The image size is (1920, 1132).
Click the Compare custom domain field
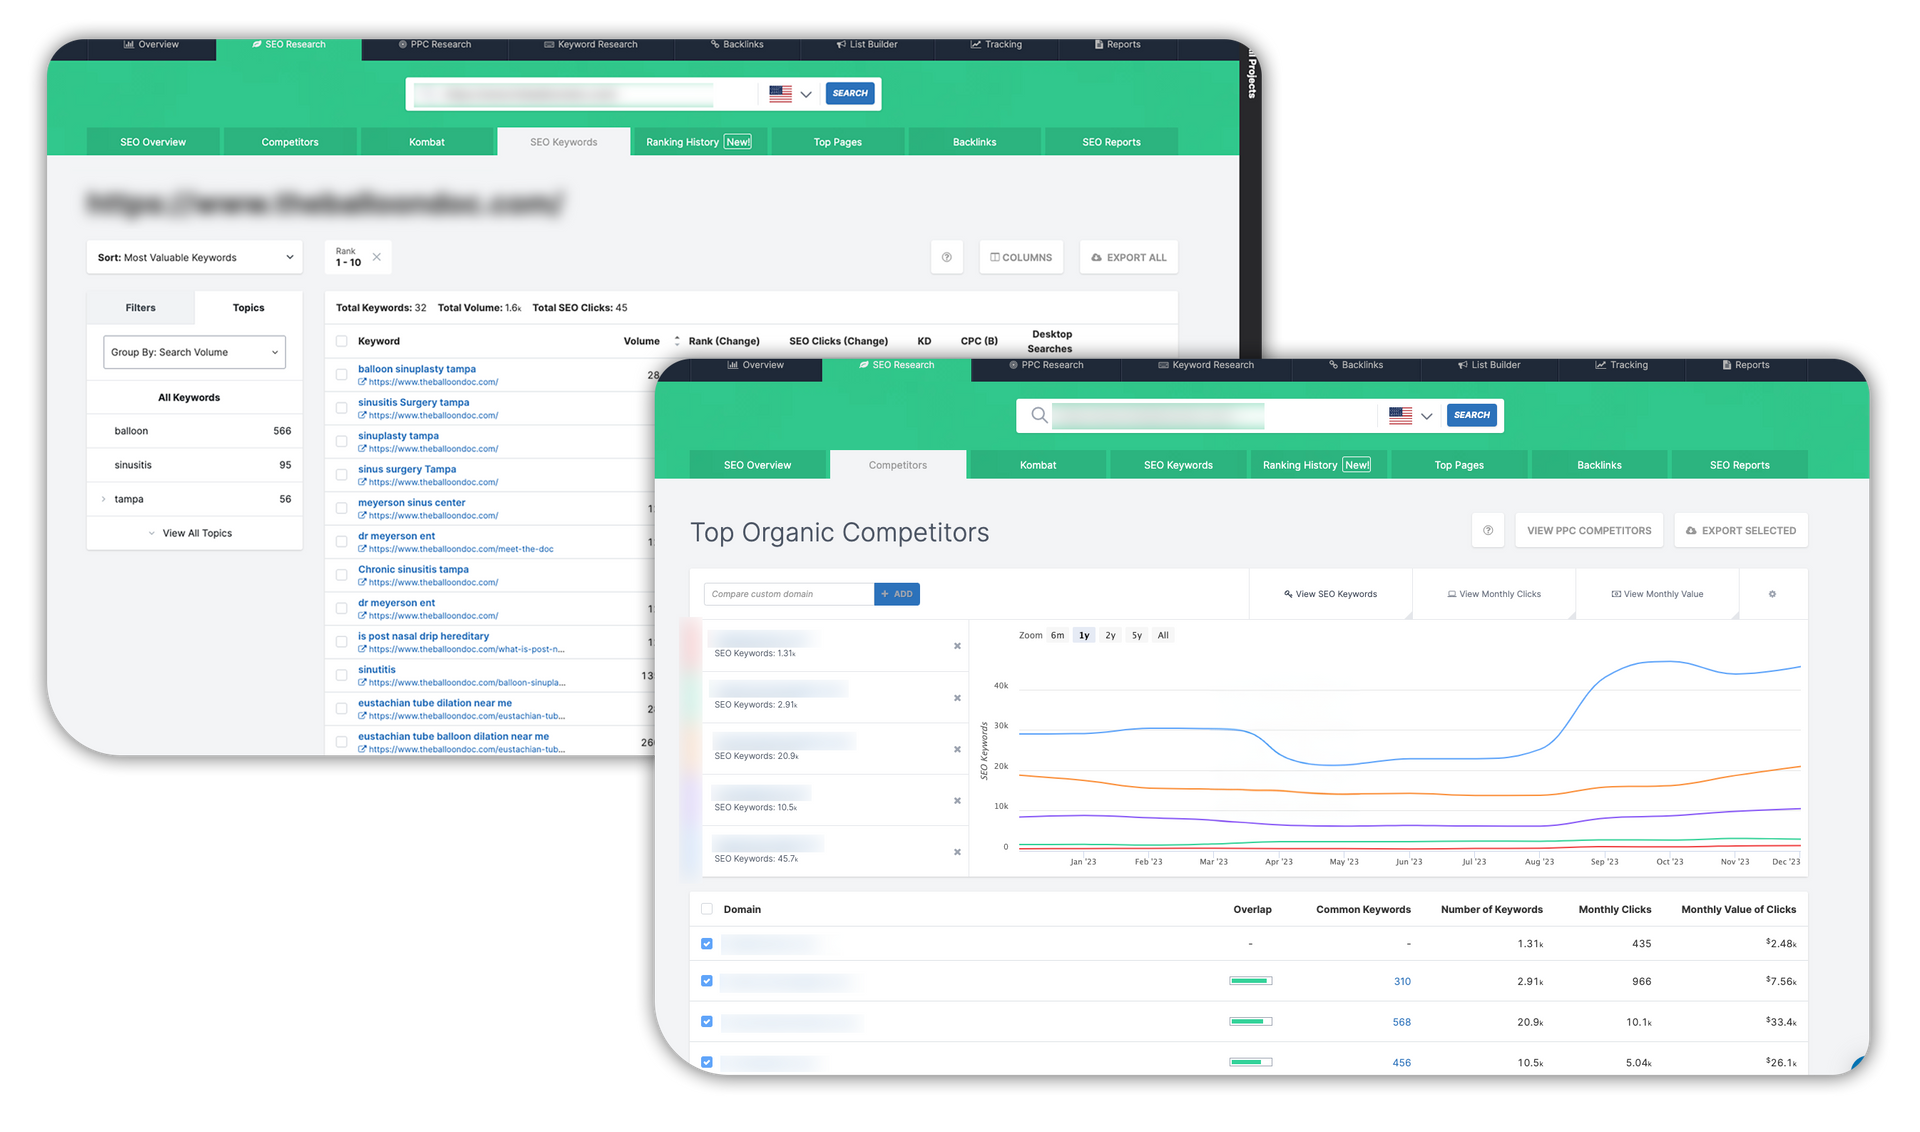(x=789, y=594)
